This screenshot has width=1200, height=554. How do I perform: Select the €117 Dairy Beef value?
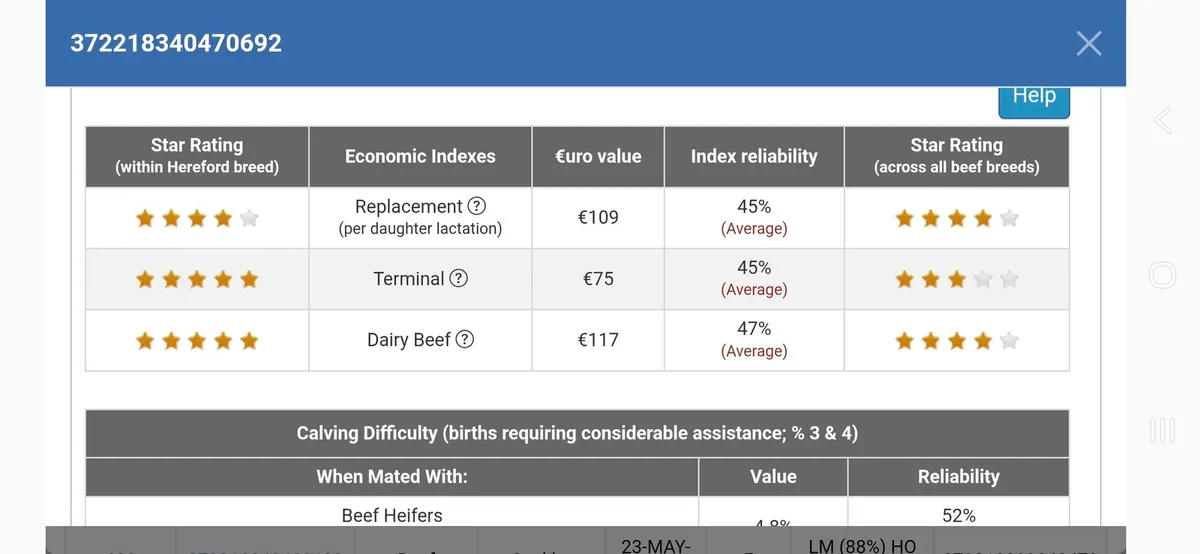tap(598, 340)
